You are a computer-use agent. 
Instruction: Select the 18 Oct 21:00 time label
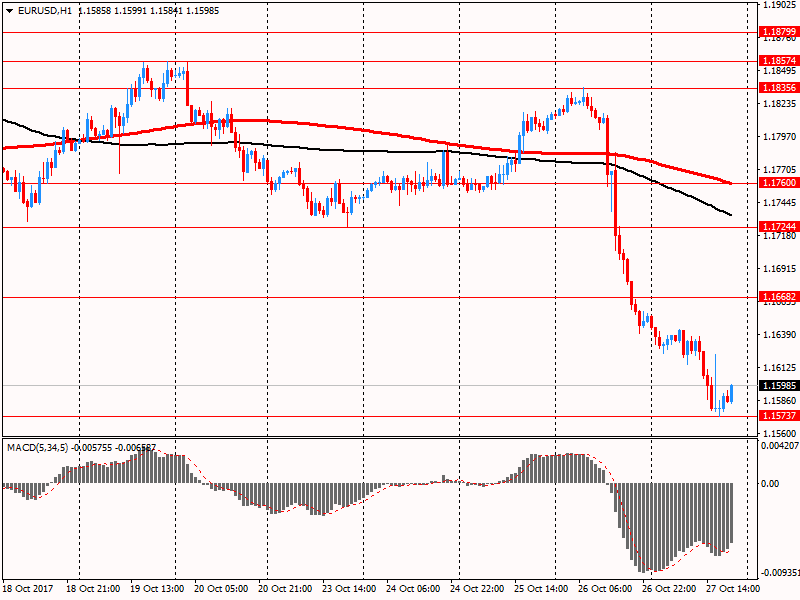click(x=93, y=588)
